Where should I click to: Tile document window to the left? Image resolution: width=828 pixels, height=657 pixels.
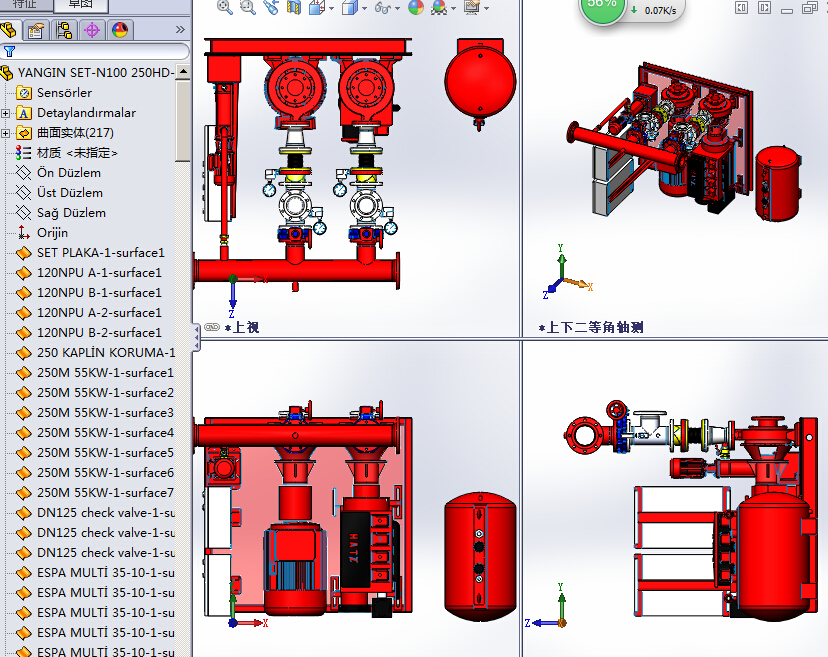(x=742, y=7)
